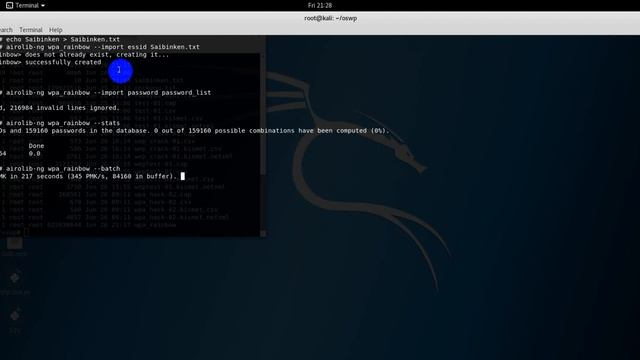Screen dimensions: 640x360
Task: Click the '159160 passwords in the database' line
Action: (194, 131)
